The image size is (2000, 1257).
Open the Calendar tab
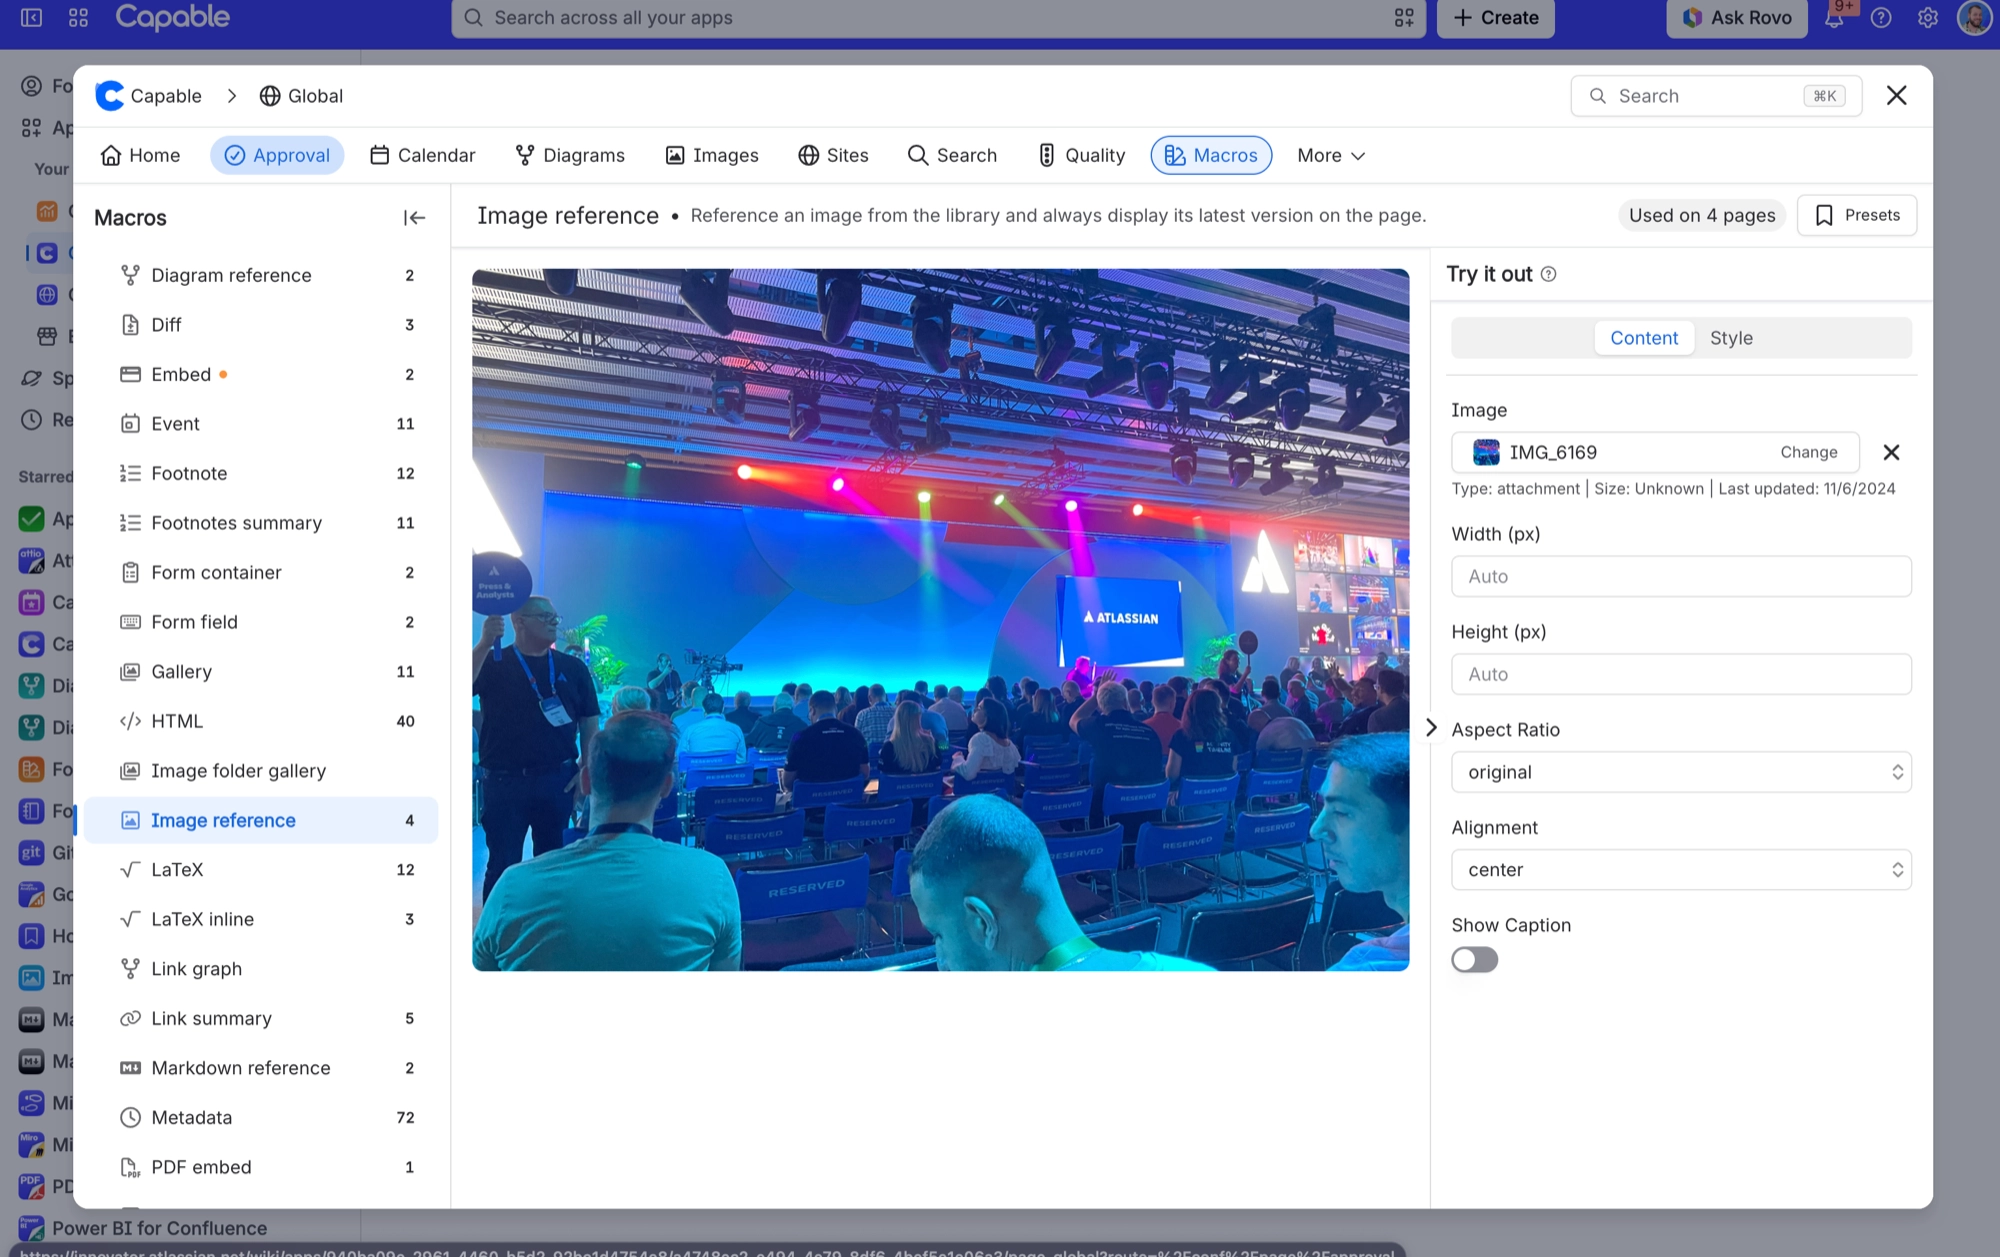(x=423, y=155)
